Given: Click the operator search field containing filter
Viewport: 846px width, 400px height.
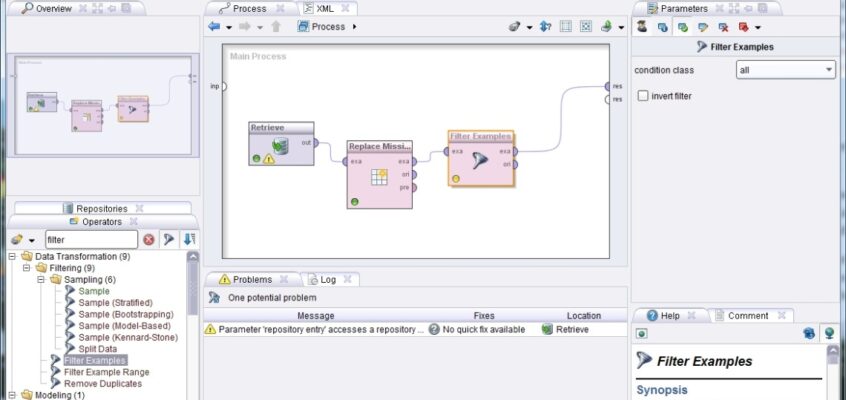Looking at the screenshot, I should (91, 240).
